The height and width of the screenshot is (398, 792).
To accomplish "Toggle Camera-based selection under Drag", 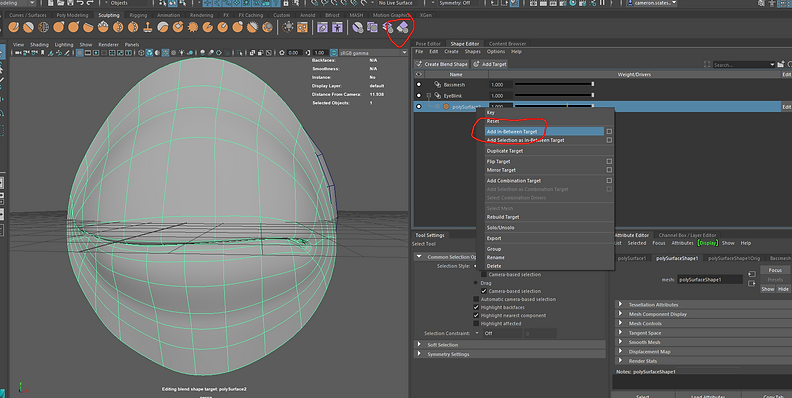I will tap(484, 291).
